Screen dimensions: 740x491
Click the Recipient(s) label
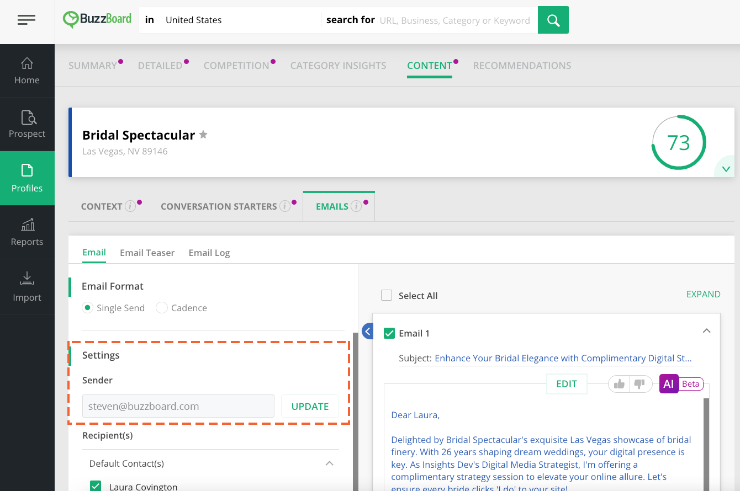[x=107, y=435]
